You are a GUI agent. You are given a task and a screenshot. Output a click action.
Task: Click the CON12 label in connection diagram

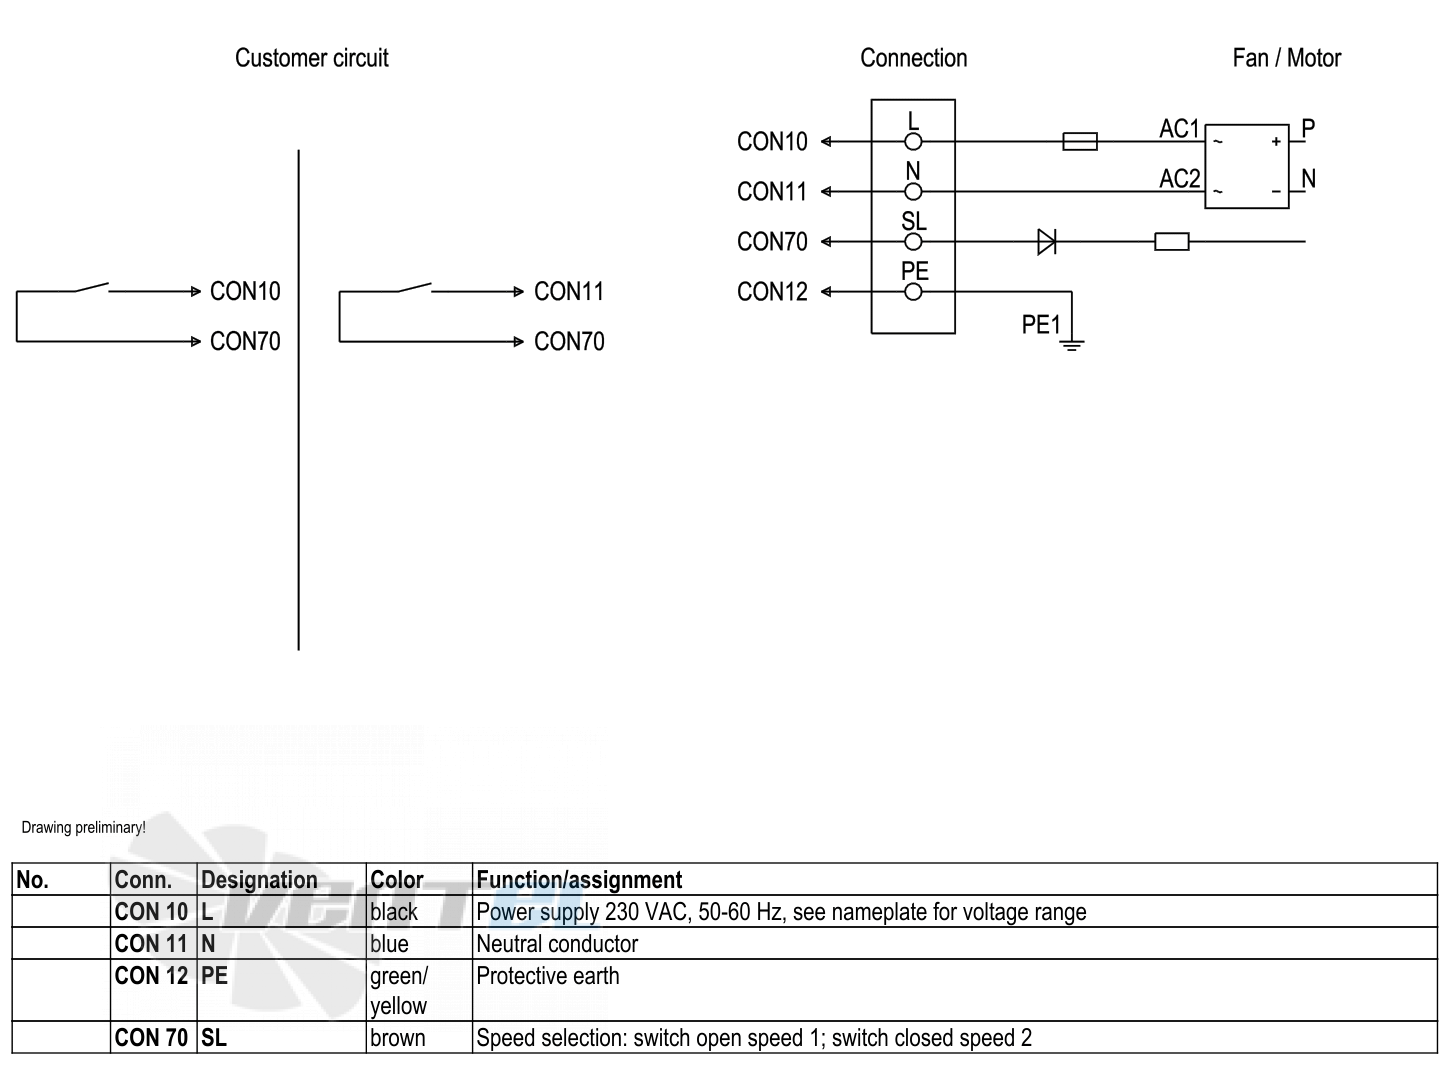[772, 292]
